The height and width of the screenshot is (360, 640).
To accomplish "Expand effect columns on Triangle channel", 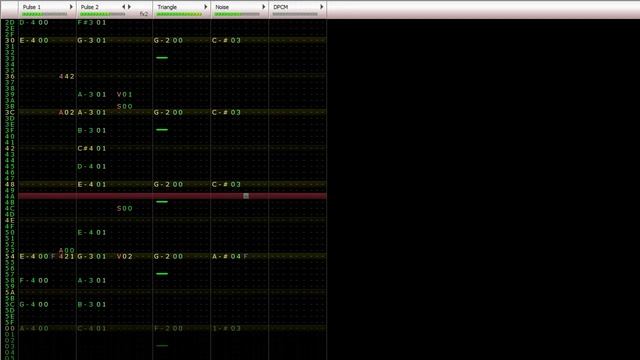I will coord(205,7).
